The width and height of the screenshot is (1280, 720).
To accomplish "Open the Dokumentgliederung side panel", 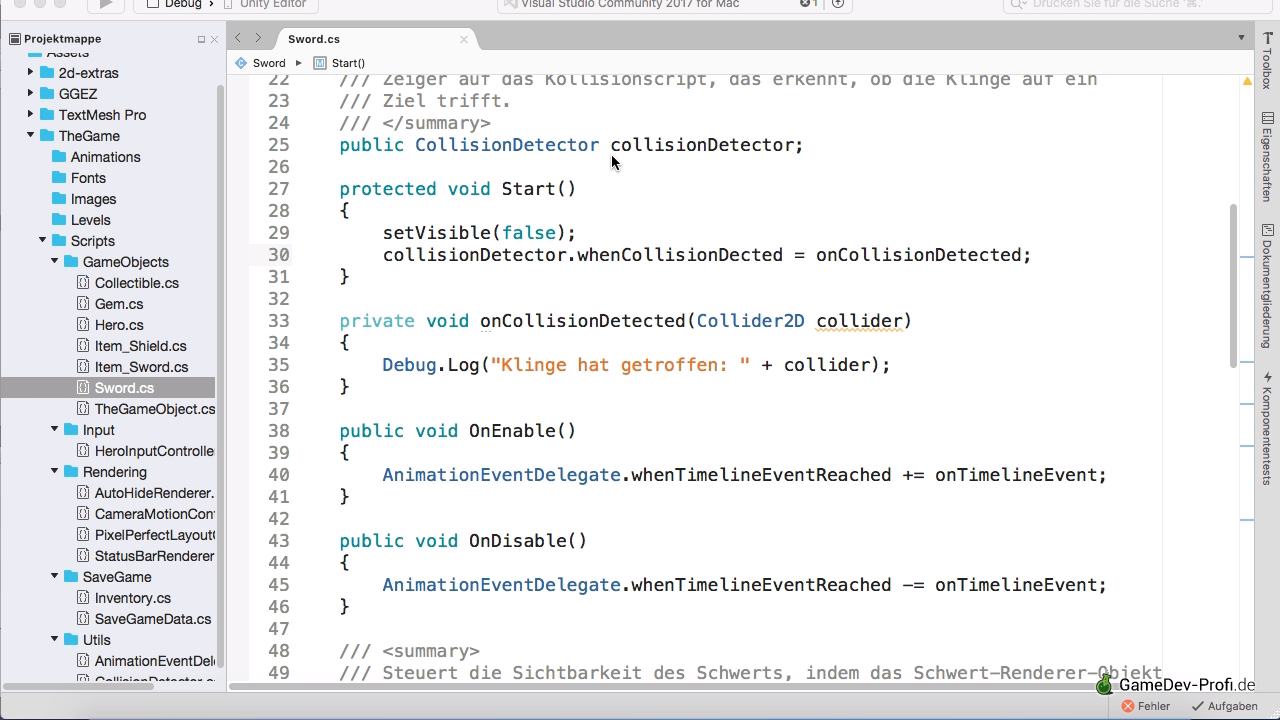I will [1267, 285].
